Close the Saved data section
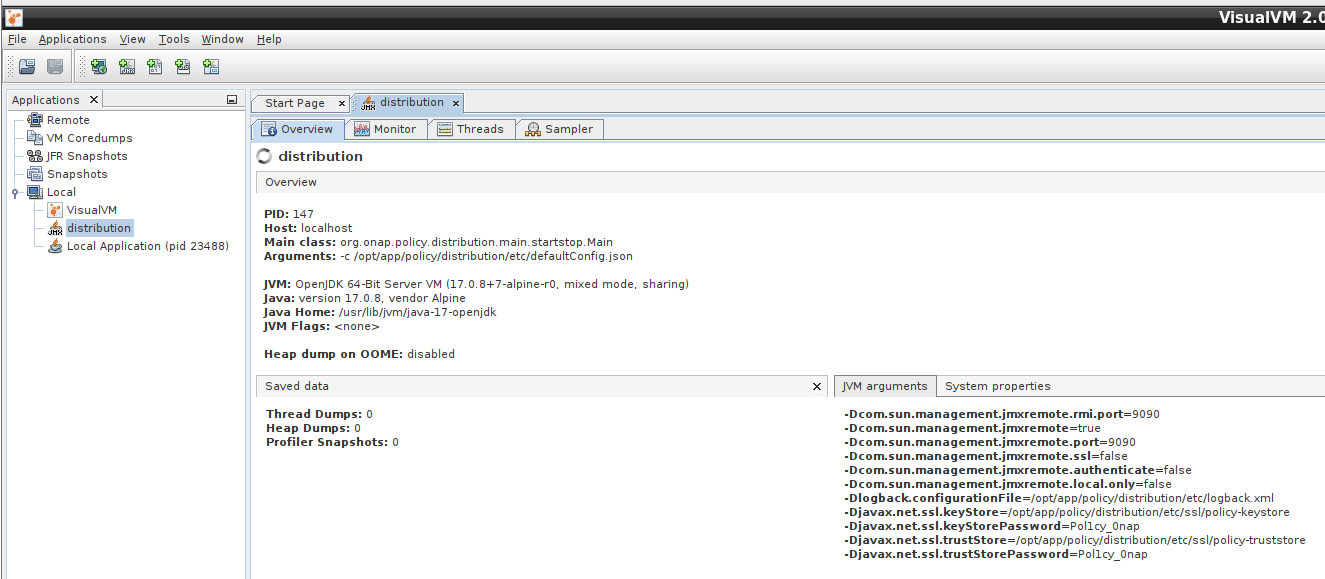Image resolution: width=1325 pixels, height=579 pixels. point(817,386)
